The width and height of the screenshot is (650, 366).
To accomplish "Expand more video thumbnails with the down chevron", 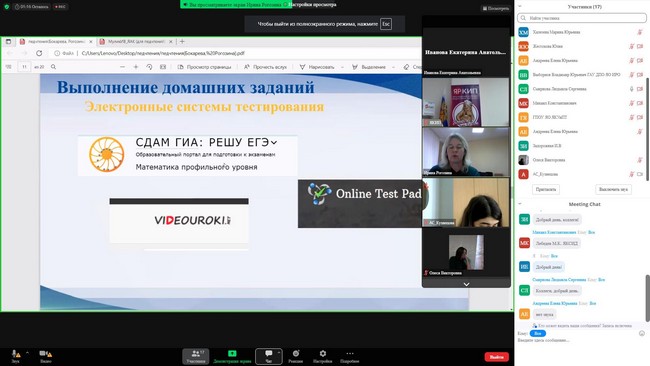I will [466, 284].
